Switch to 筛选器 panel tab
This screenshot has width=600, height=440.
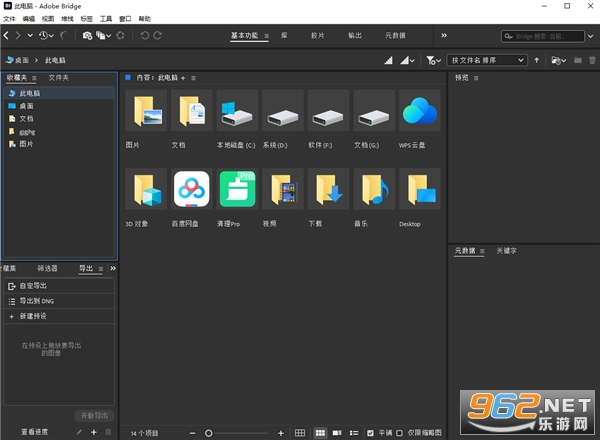click(47, 268)
